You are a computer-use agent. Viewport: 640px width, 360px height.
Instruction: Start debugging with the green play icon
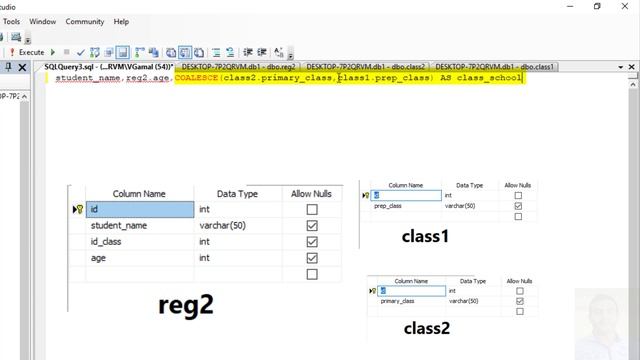[53, 52]
